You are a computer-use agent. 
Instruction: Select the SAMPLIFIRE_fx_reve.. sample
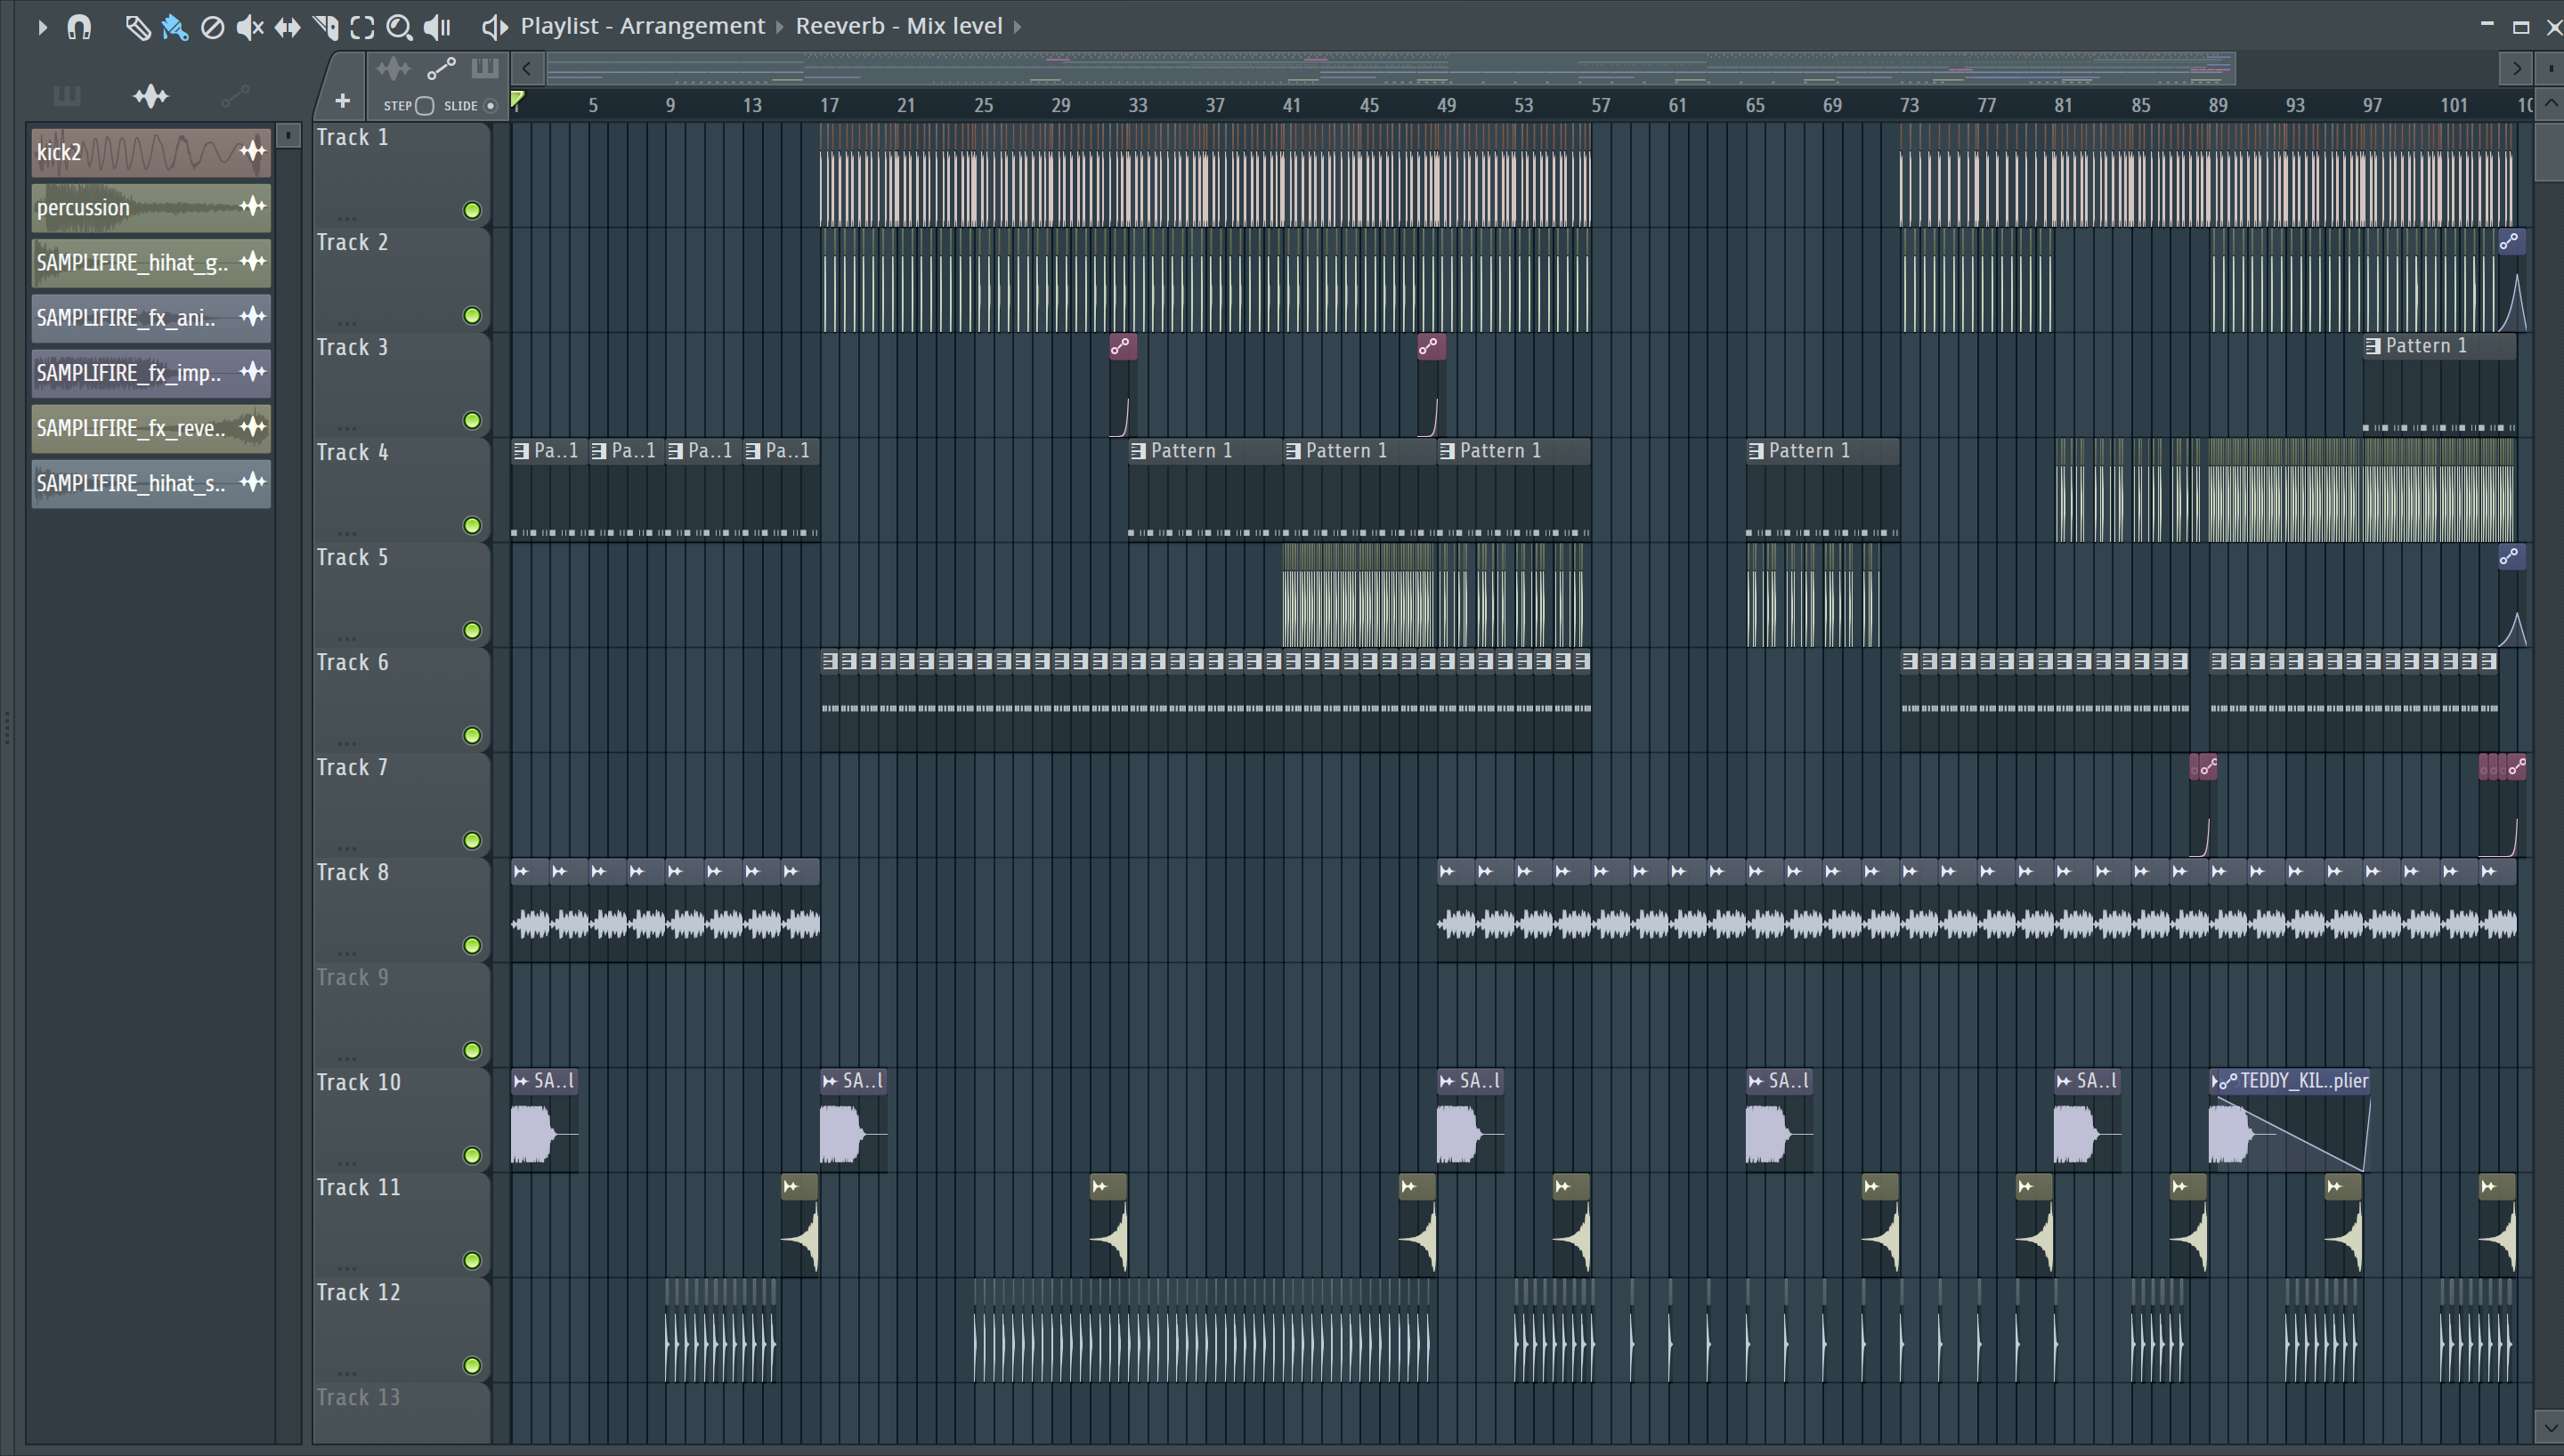tap(151, 427)
